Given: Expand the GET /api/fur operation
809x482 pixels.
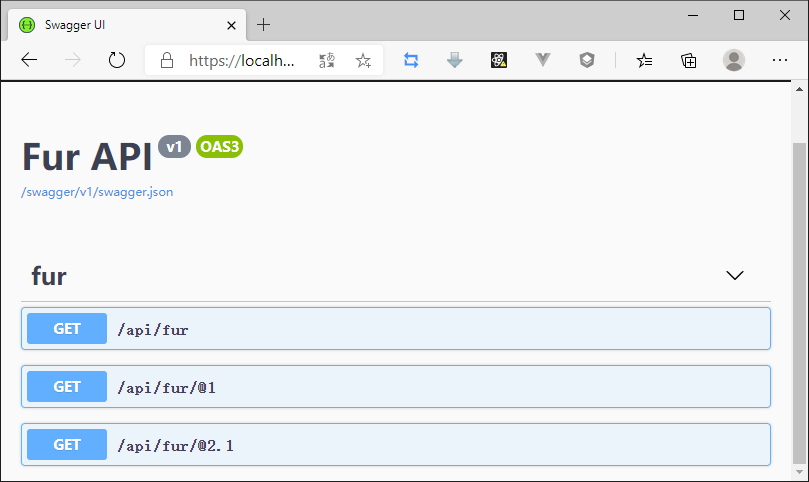Looking at the screenshot, I should 395,328.
